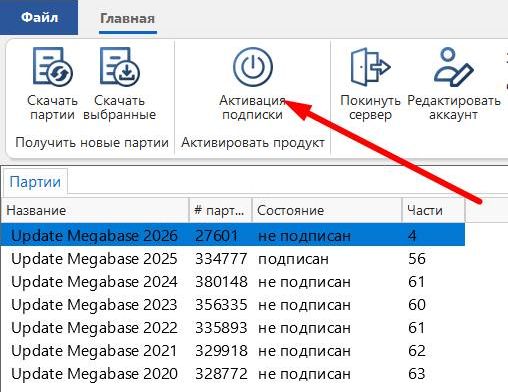508x392 pixels.
Task: Click the Скачать партии icon
Action: [x=52, y=66]
